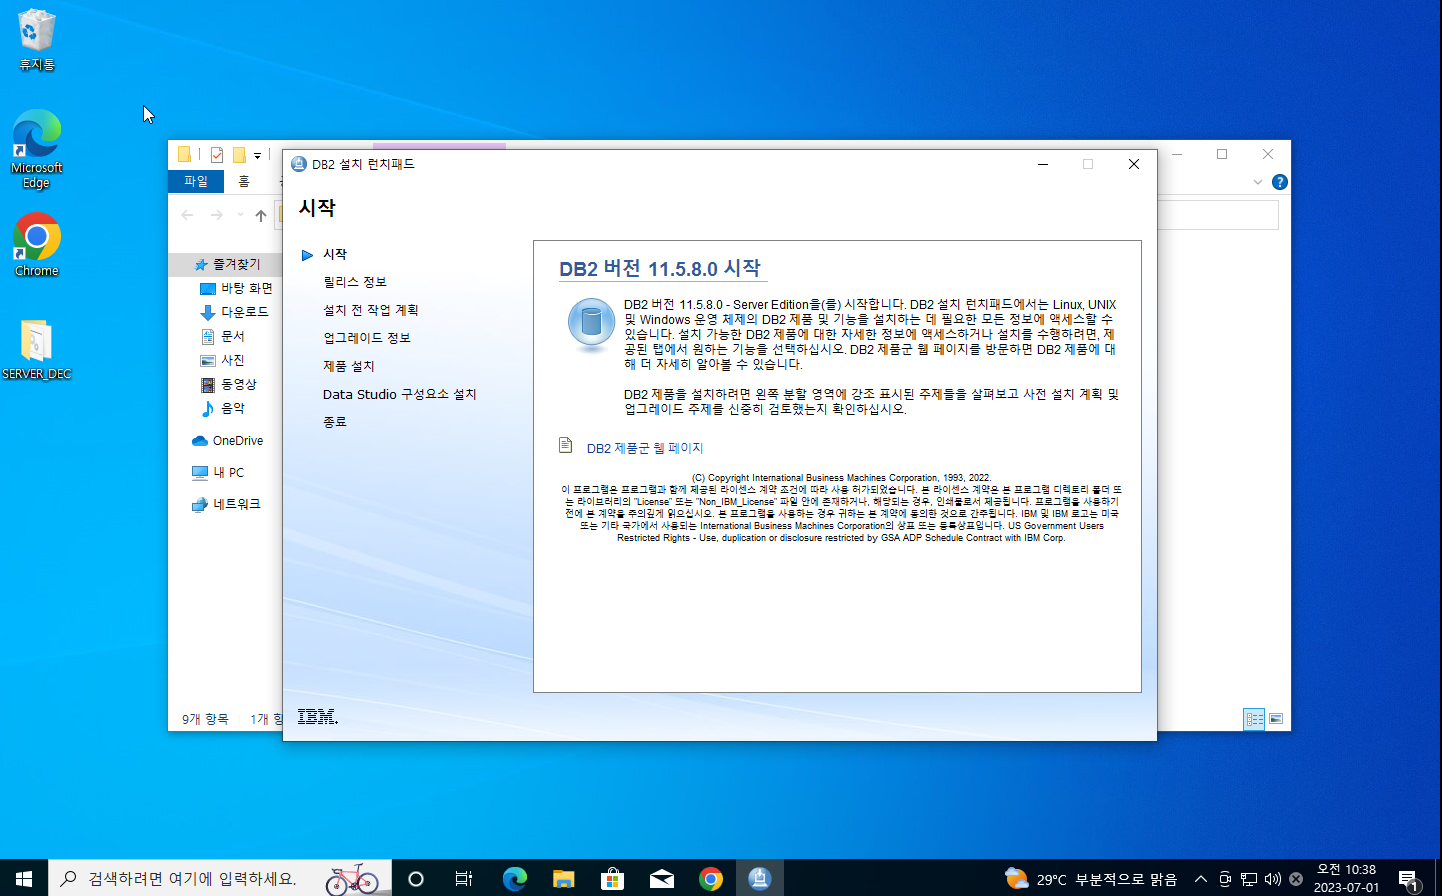Open Microsoft Store from taskbar
Screen dimensions: 1442x896
(x=612, y=879)
